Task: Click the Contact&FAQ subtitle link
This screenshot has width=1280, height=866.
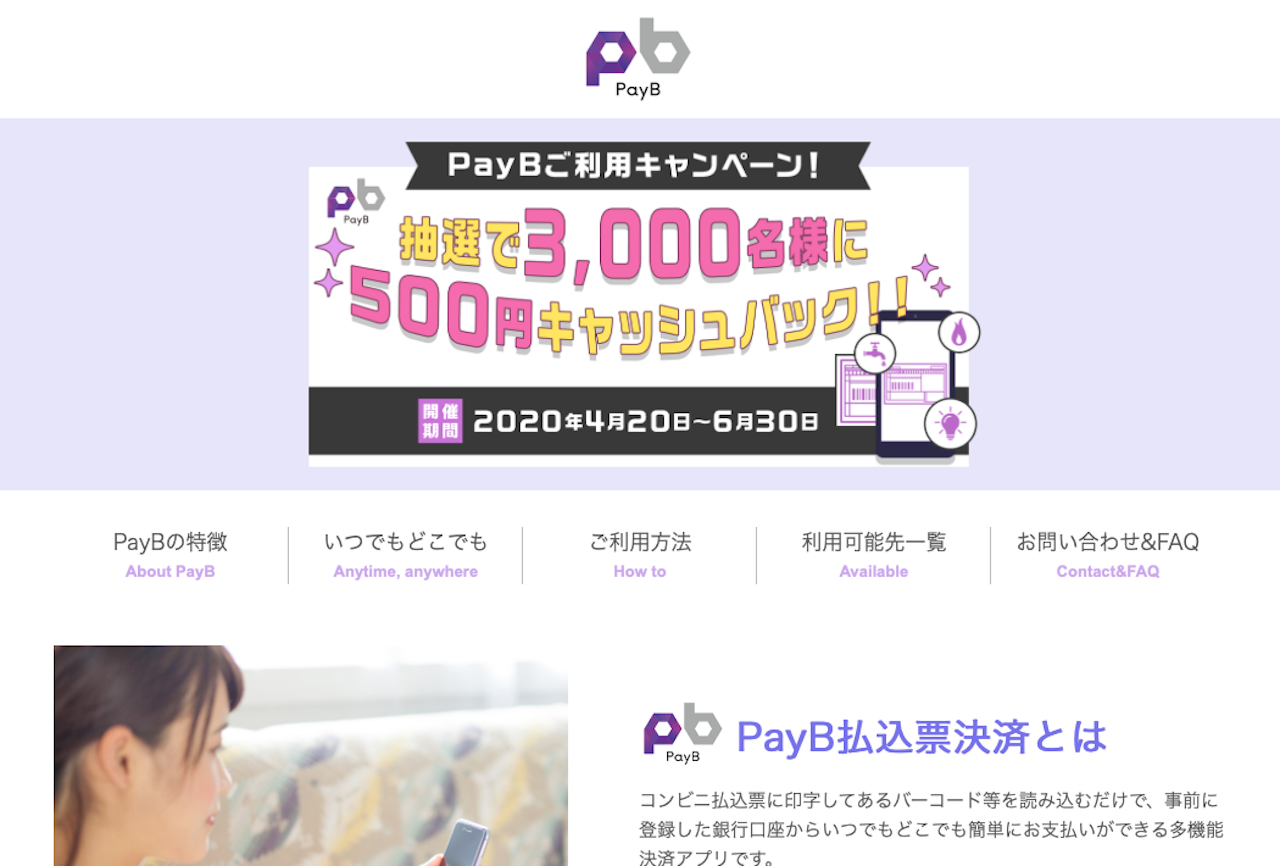Action: click(1108, 572)
